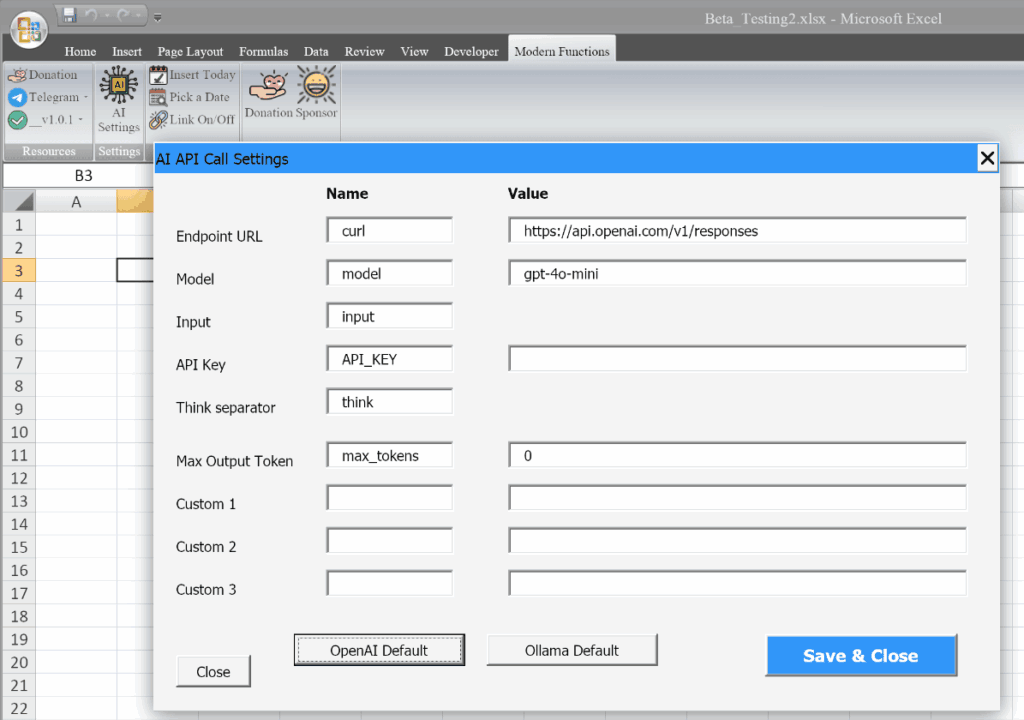Click the Close button in dialog
The image size is (1024, 720).
point(213,672)
